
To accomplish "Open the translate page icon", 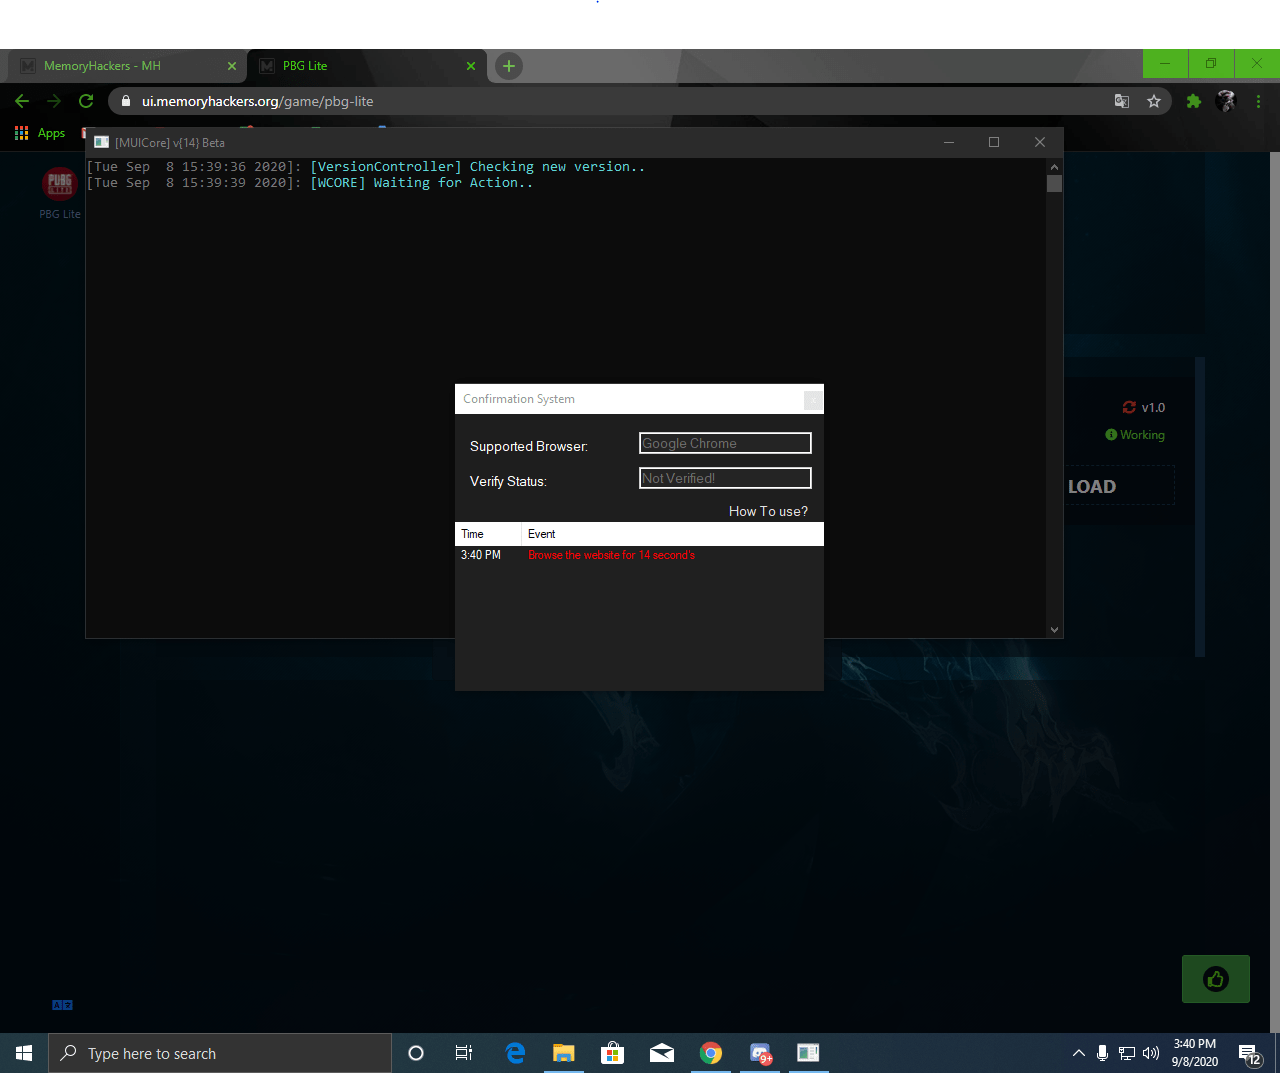I will [1122, 101].
